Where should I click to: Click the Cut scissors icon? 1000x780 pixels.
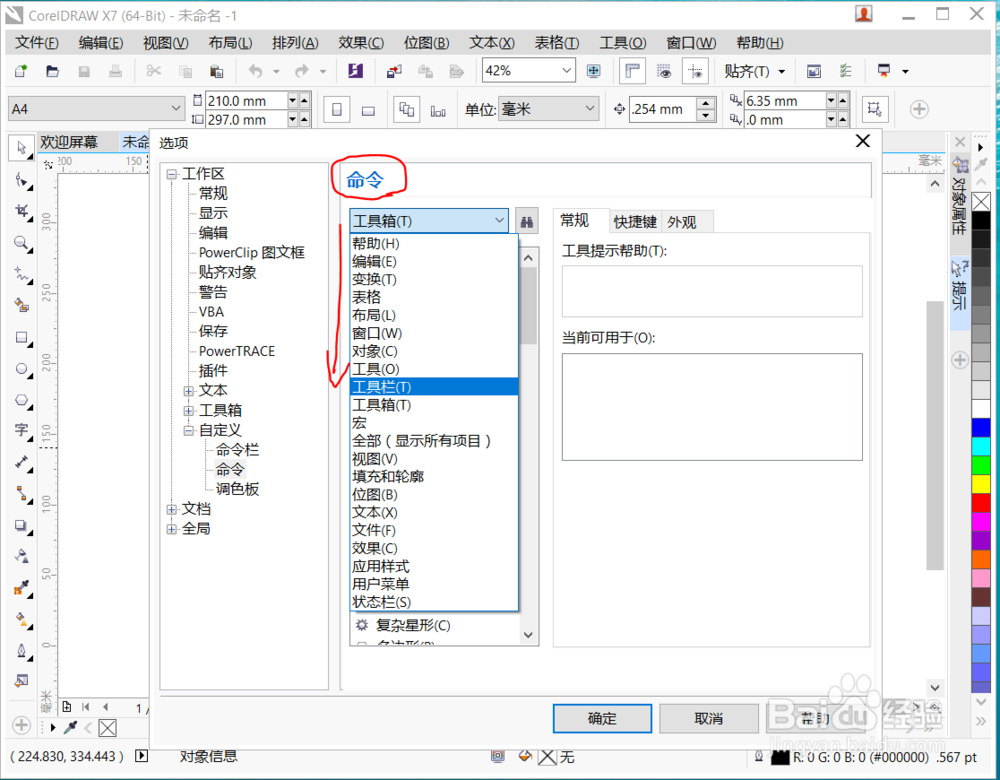154,71
